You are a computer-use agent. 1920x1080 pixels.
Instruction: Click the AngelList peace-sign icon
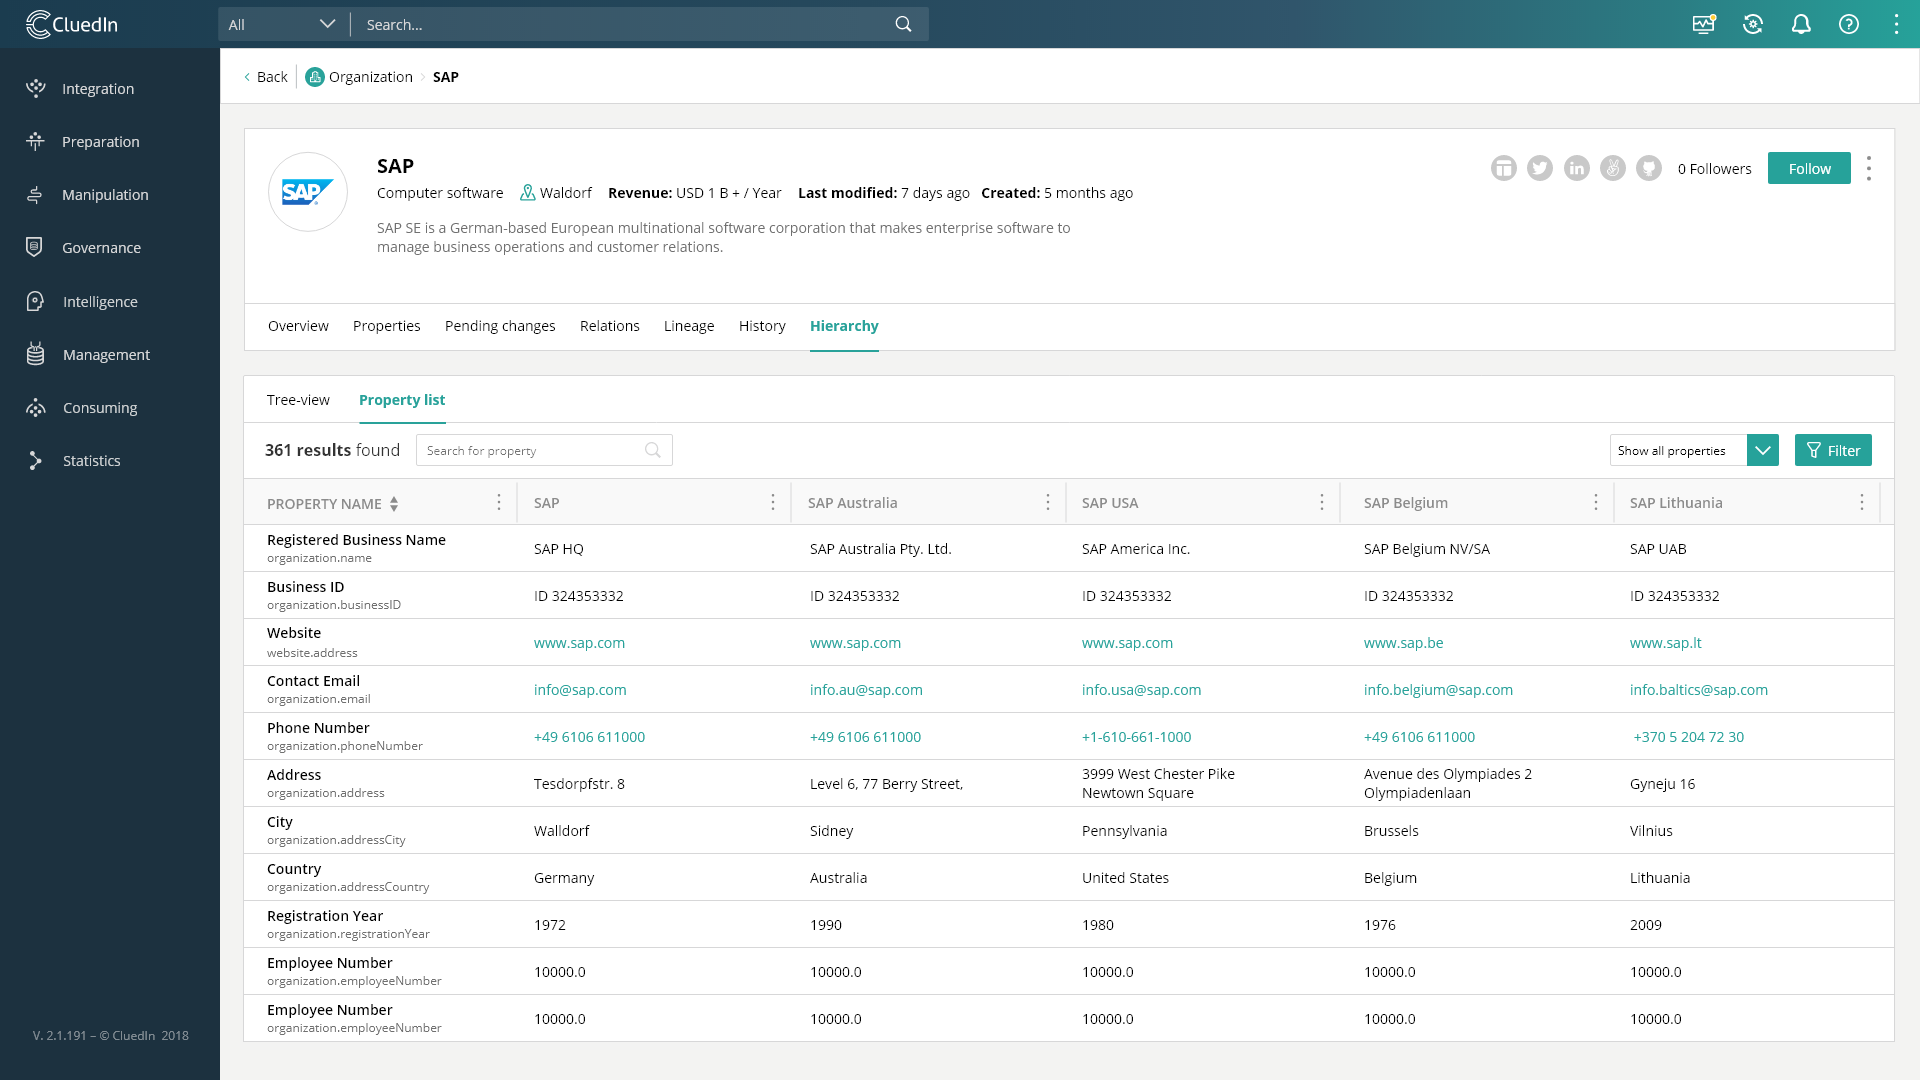click(x=1613, y=168)
